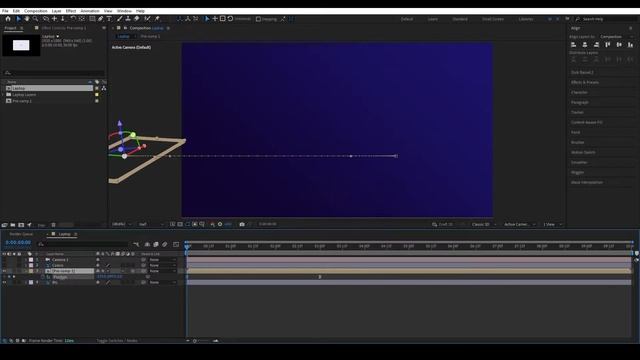Open Parent dropdown for BG layer
The height and width of the screenshot is (360, 640).
pyautogui.click(x=162, y=282)
